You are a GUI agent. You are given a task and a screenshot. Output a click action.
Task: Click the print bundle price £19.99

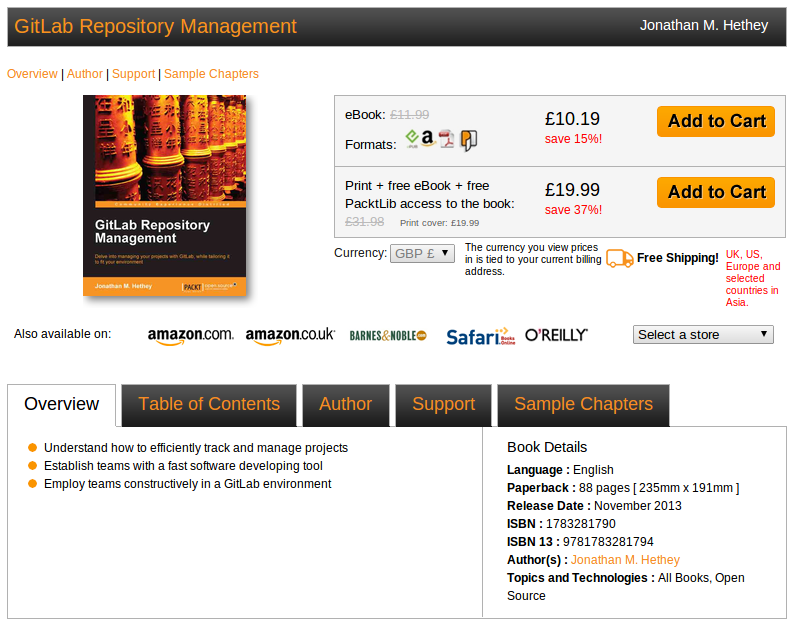click(x=572, y=190)
